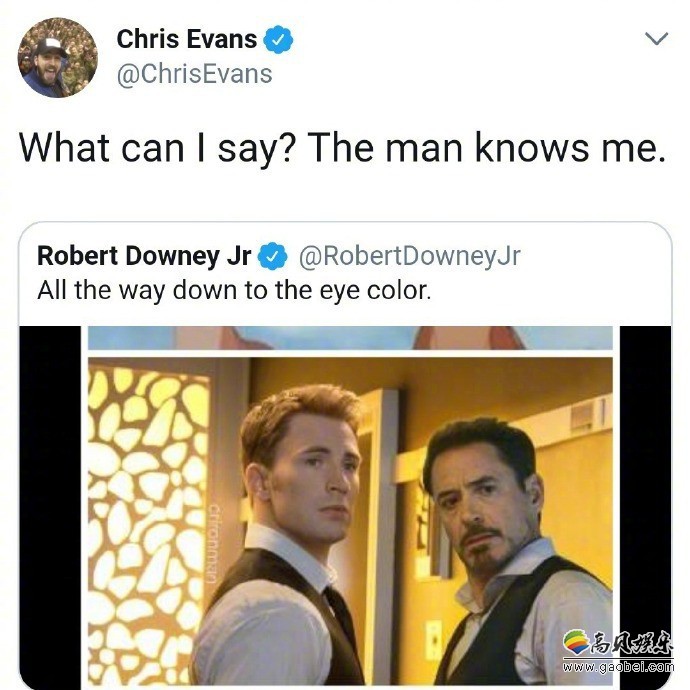Click the verified badge beside Robert Downey Jr
Image resolution: width=690 pixels, height=690 pixels.
click(x=272, y=256)
